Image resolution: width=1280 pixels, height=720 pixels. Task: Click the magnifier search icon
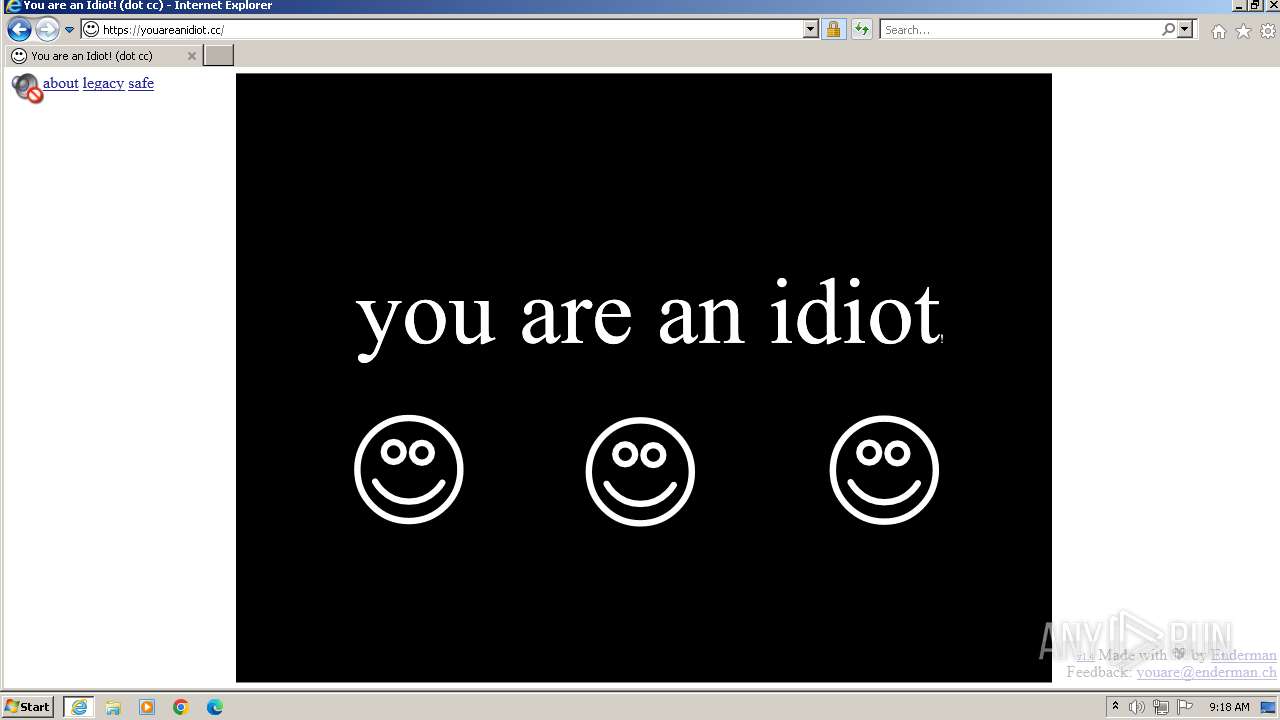pos(1168,30)
